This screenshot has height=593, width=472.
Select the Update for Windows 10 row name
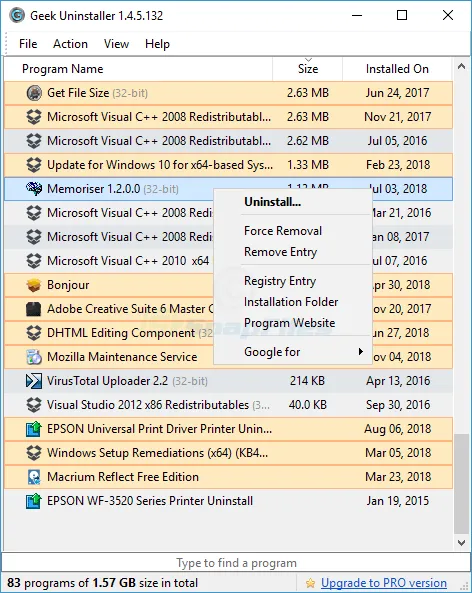click(x=160, y=165)
